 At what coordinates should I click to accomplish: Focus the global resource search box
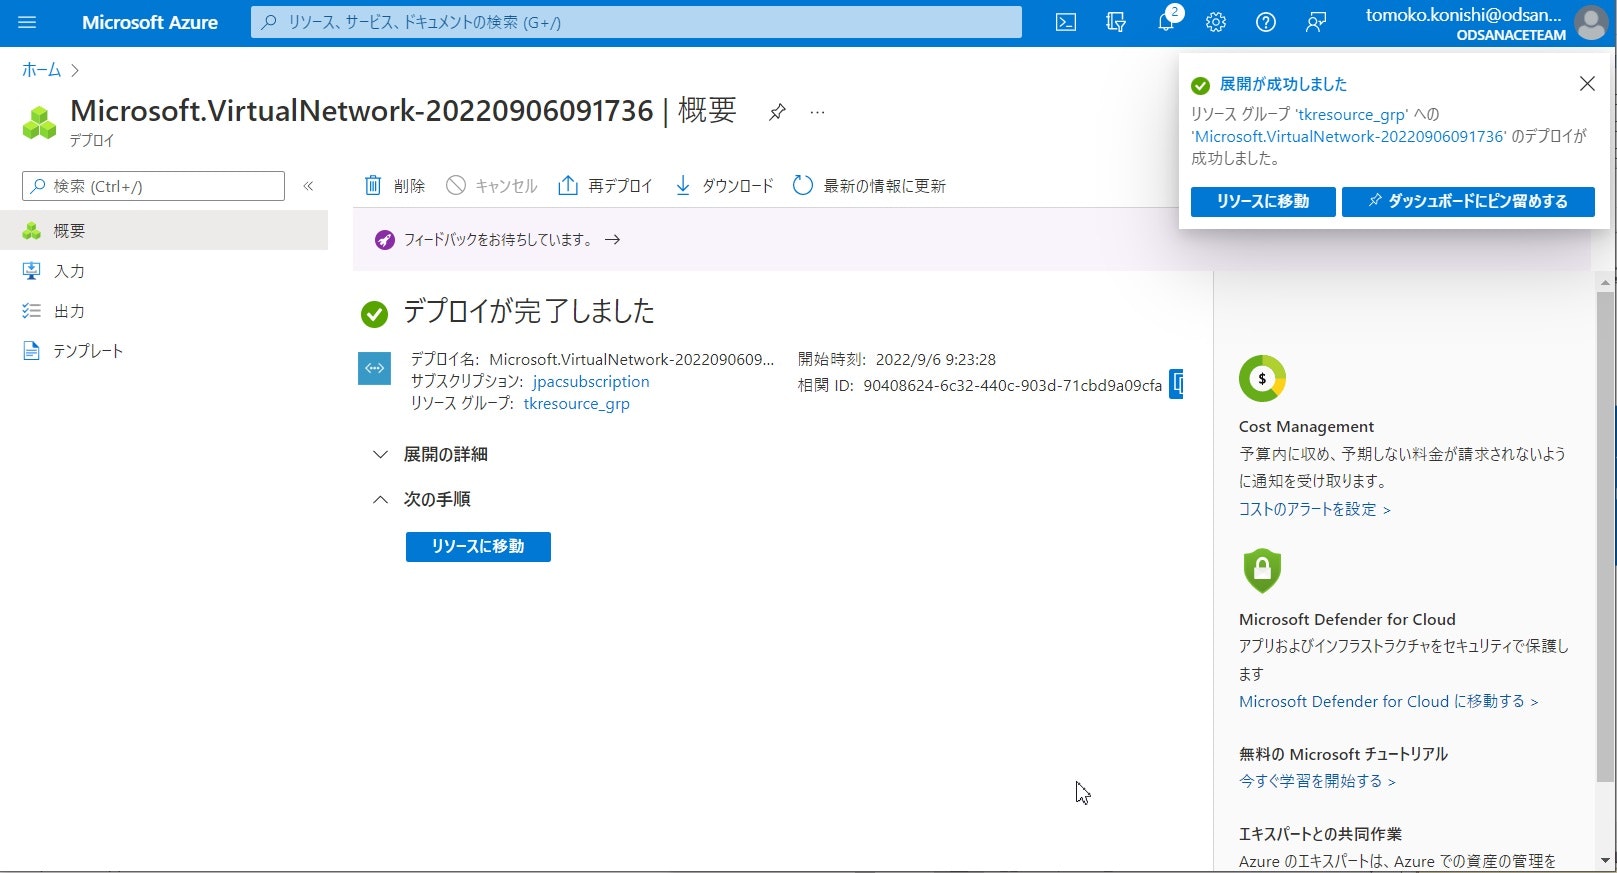pos(637,22)
